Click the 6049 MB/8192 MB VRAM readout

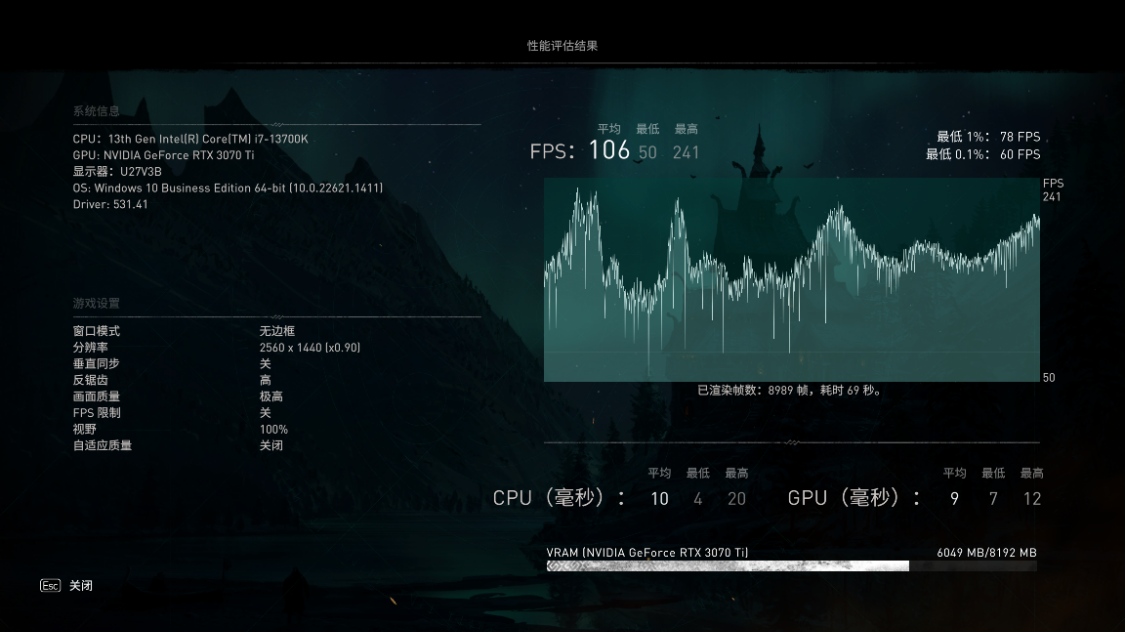987,552
